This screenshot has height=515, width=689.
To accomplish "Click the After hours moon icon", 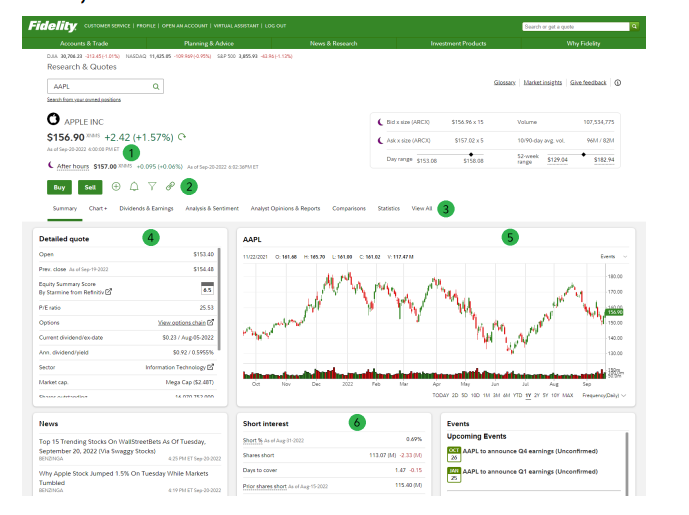I will point(51,165).
